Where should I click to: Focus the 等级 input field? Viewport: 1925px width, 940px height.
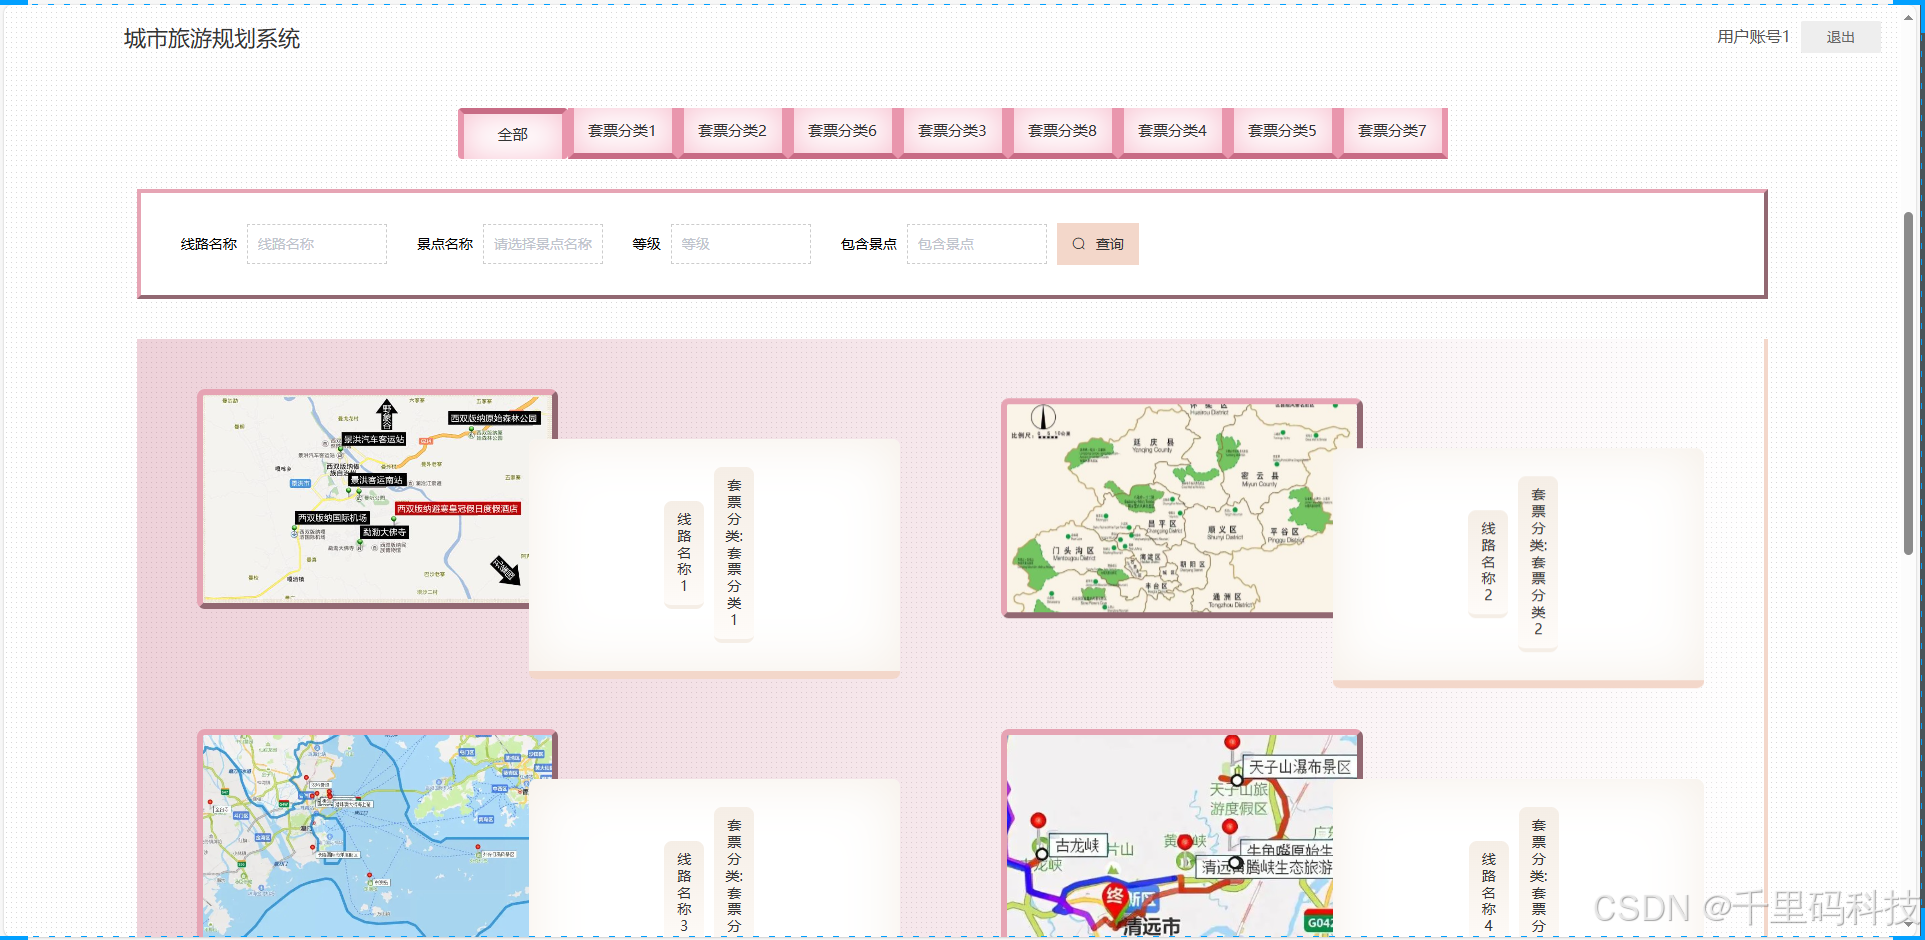point(741,244)
